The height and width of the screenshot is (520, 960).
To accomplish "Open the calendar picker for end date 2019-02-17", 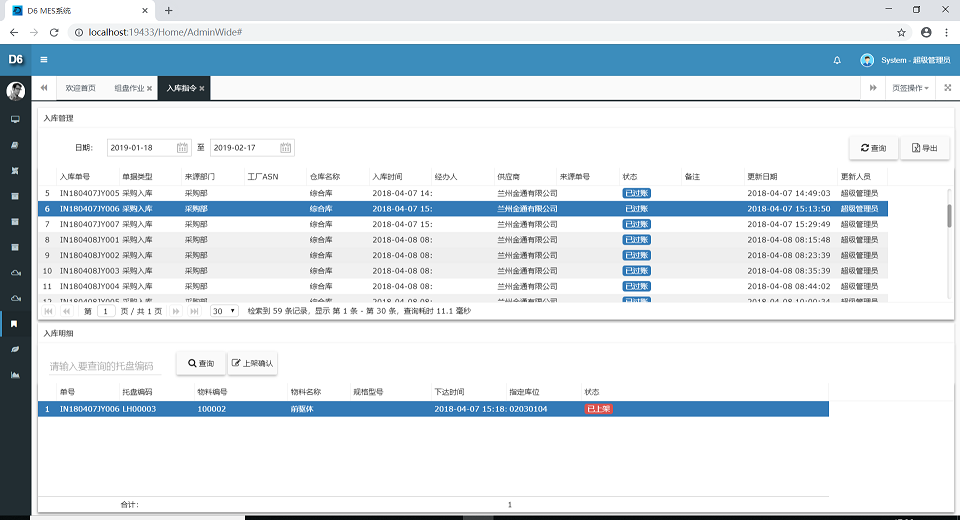I will (x=285, y=148).
